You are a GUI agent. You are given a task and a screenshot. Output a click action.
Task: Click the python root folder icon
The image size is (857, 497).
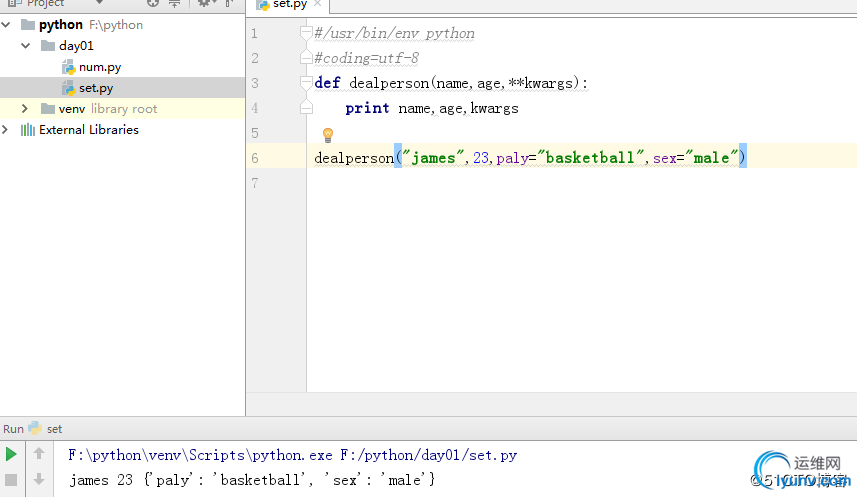(28, 25)
